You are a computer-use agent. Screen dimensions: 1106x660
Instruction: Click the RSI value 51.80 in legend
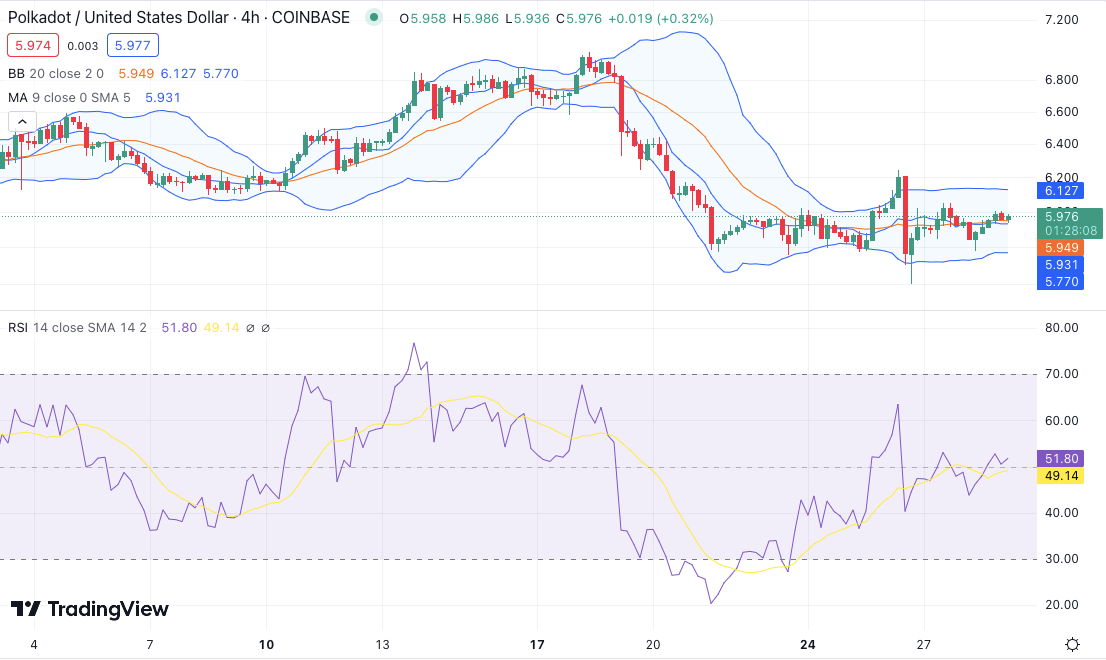179,327
